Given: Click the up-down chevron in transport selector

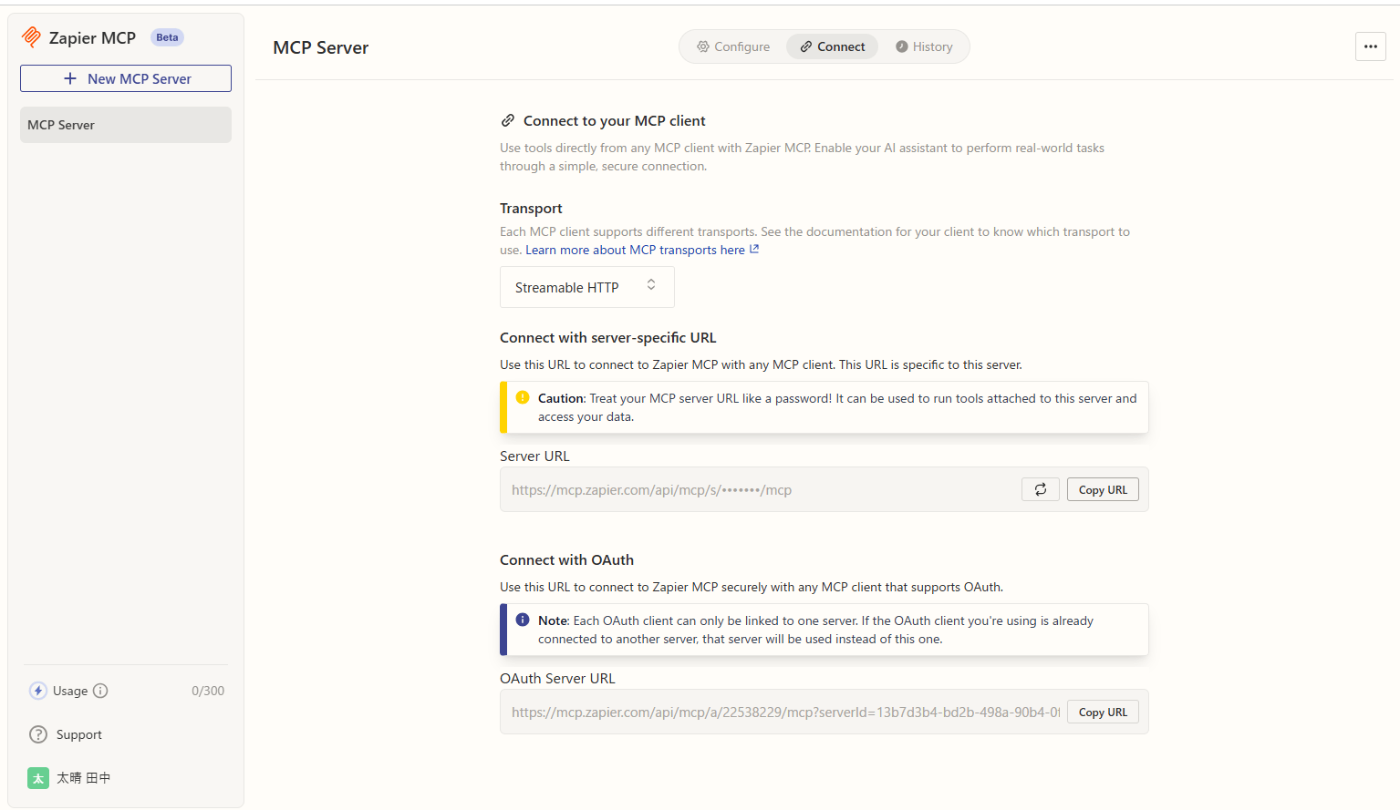Looking at the screenshot, I should (651, 284).
